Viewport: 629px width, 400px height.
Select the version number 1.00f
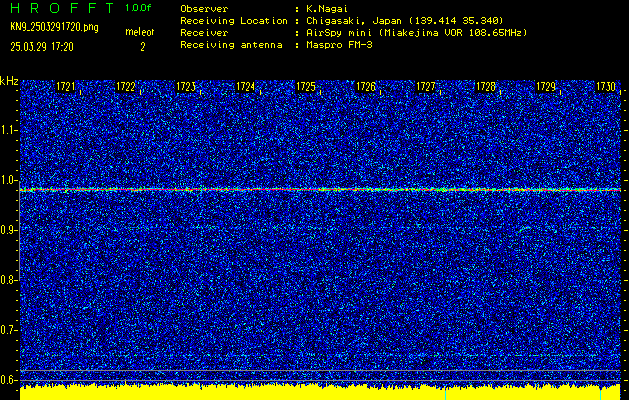click(138, 8)
